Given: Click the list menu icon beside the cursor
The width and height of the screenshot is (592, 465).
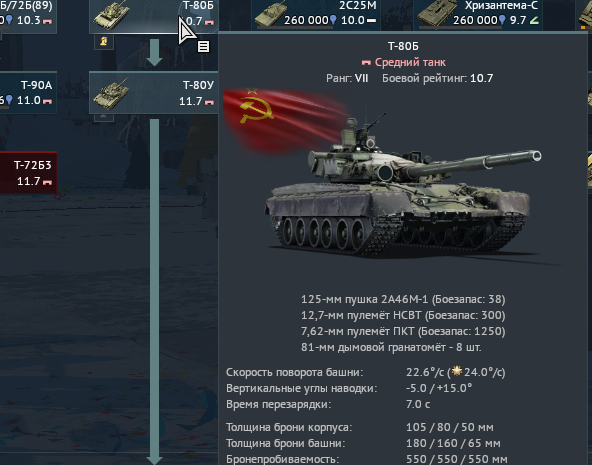Looking at the screenshot, I should (204, 47).
